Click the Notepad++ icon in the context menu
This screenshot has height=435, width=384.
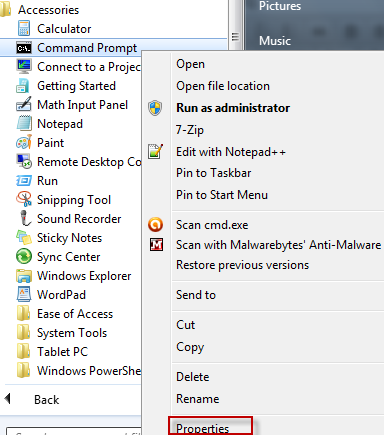pos(155,152)
